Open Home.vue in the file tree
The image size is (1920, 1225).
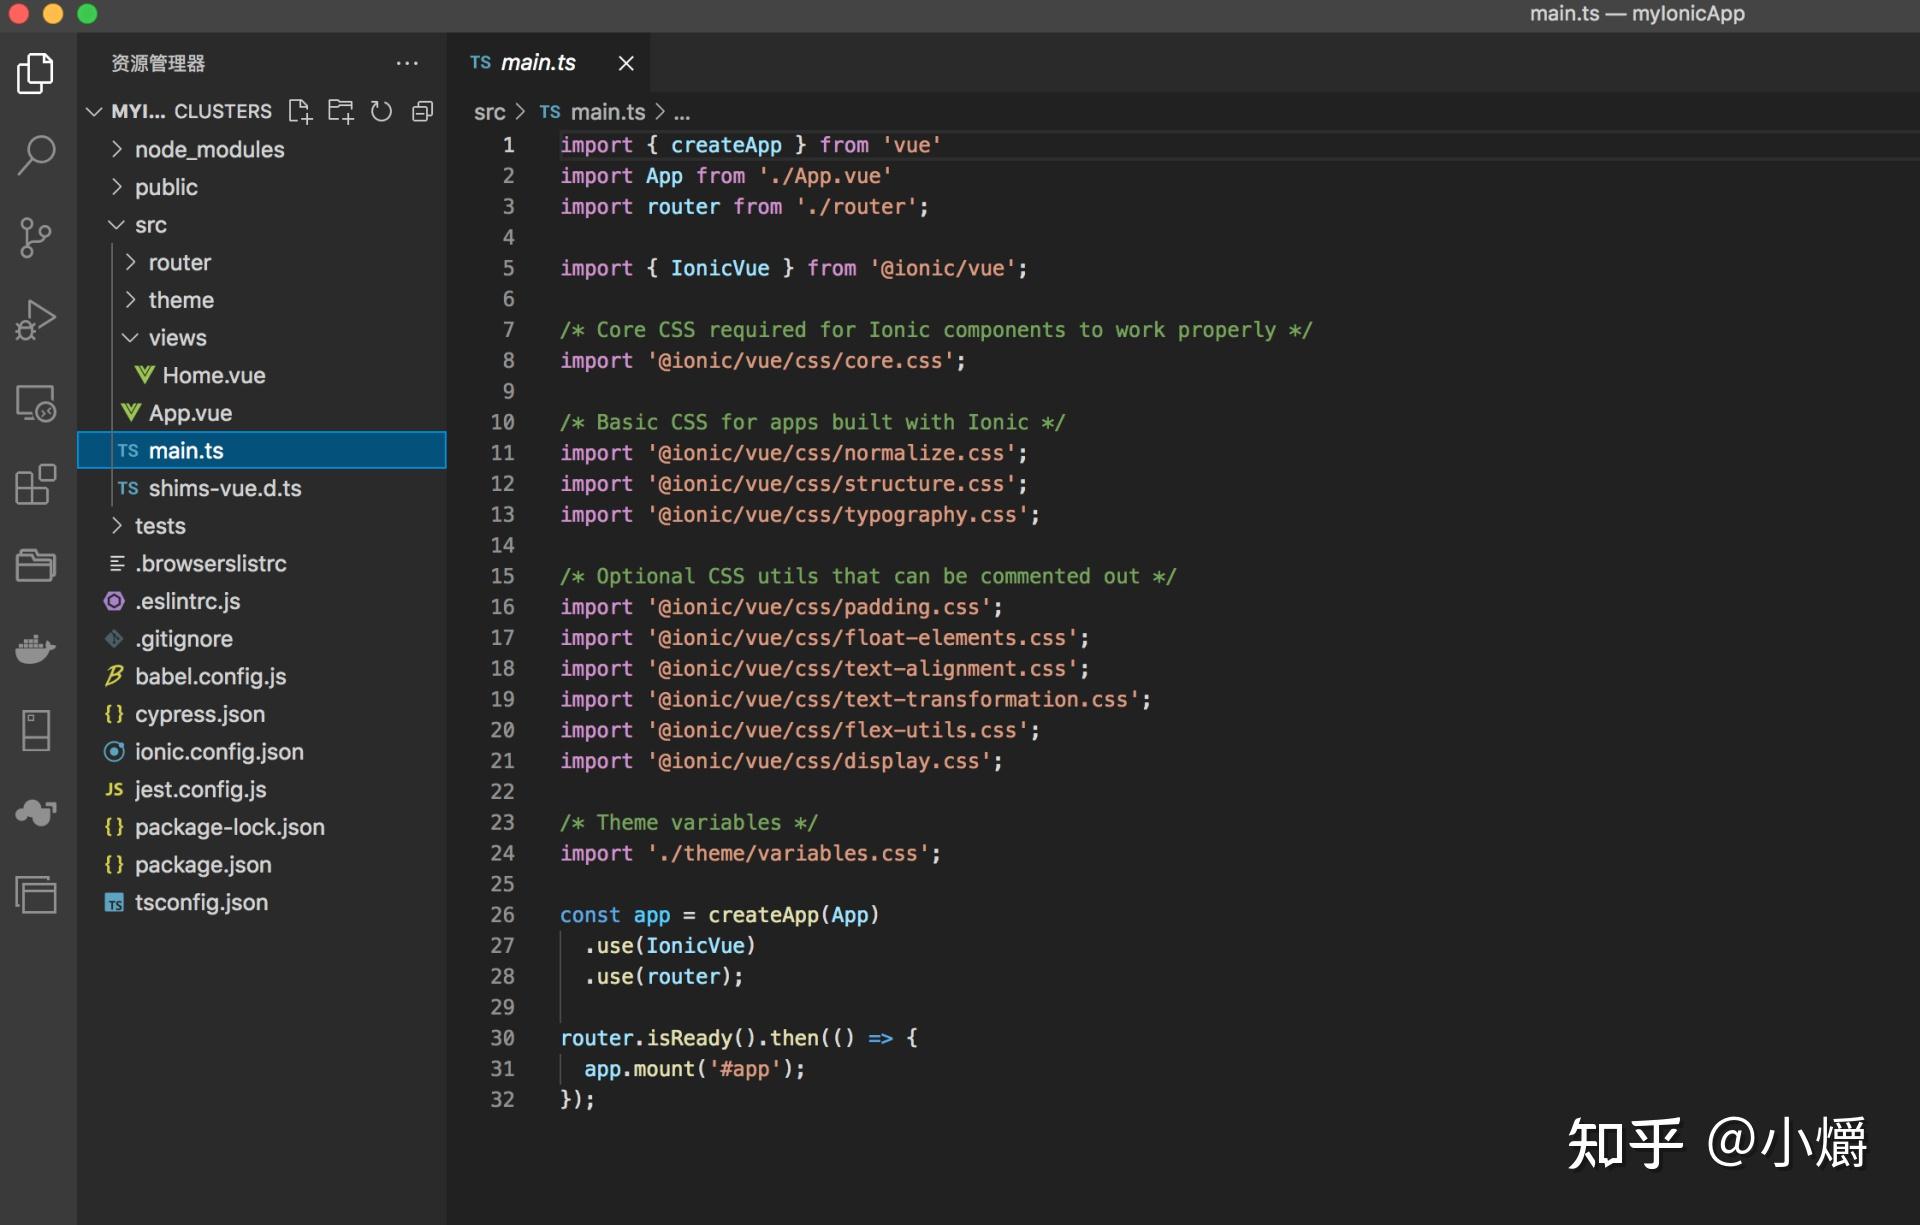263,376
